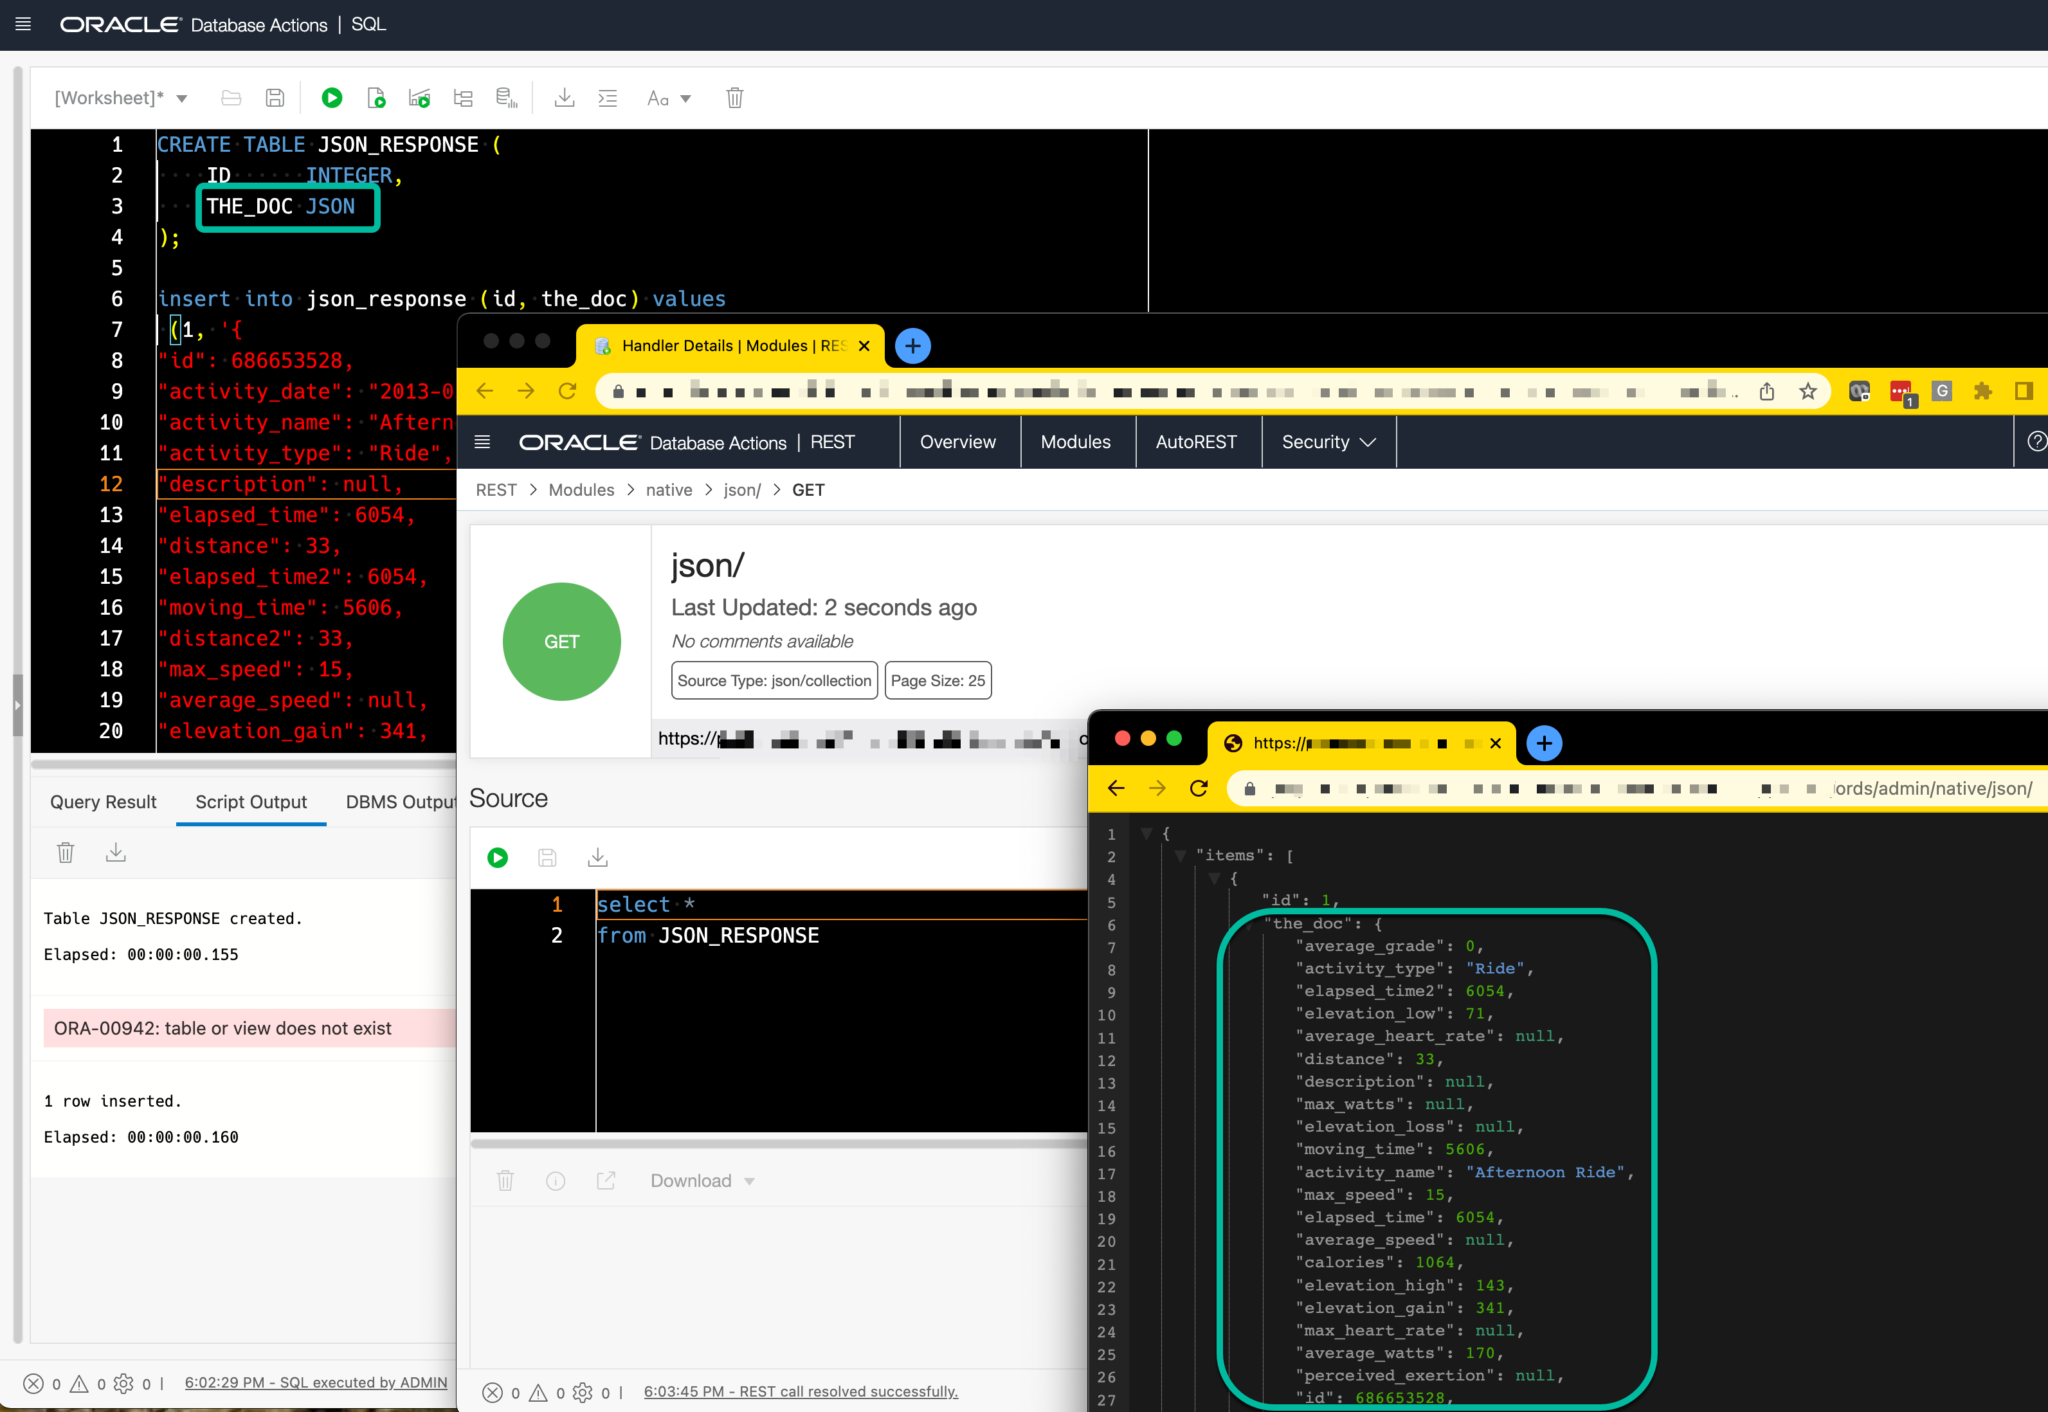Click the open folder icon in worksheet toolbar

tap(231, 98)
